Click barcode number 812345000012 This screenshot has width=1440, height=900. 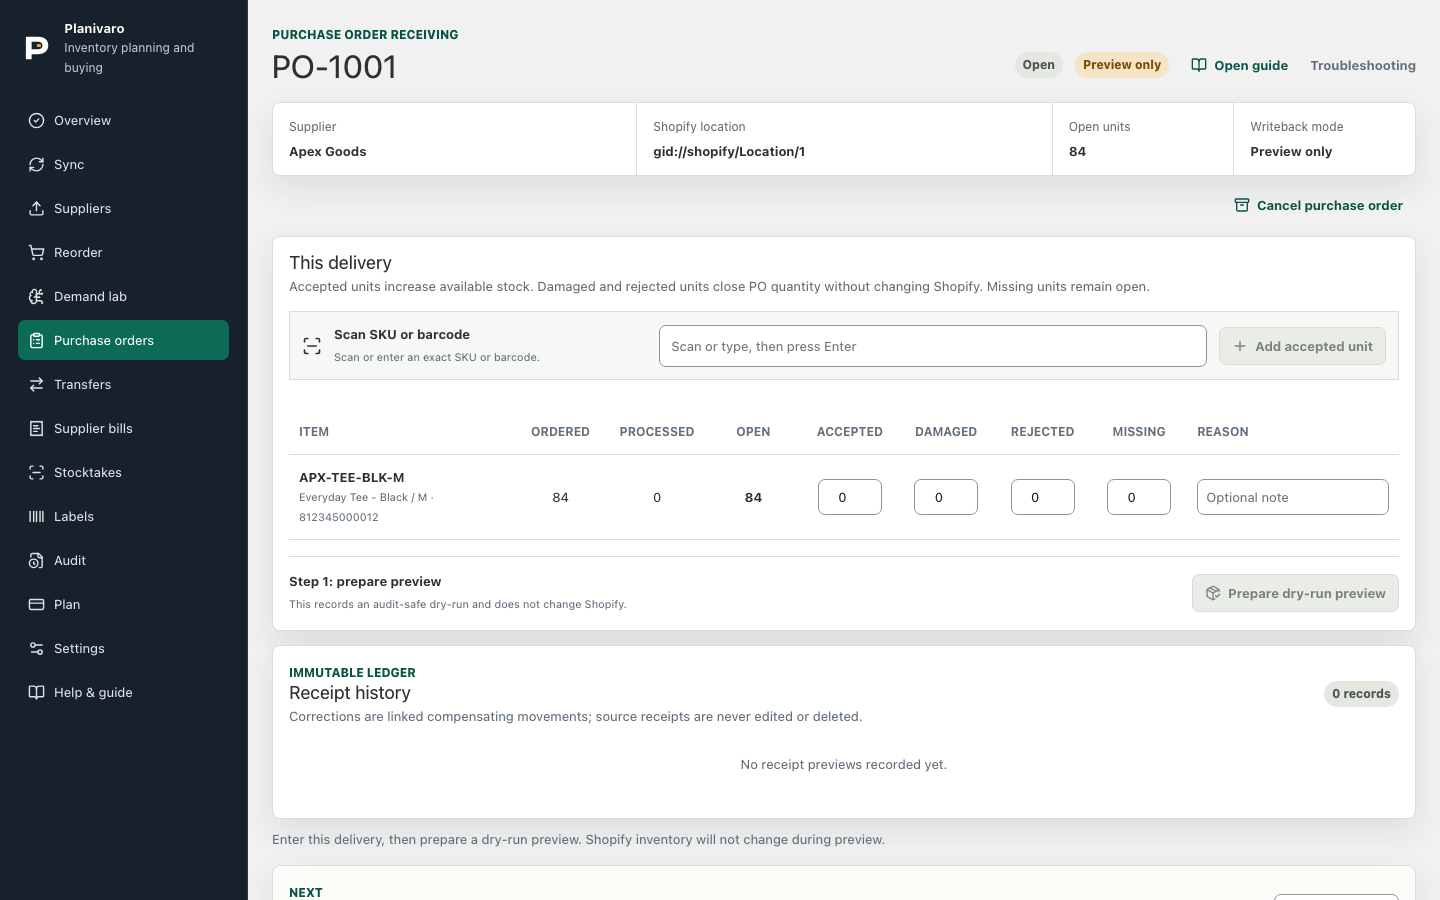(339, 517)
